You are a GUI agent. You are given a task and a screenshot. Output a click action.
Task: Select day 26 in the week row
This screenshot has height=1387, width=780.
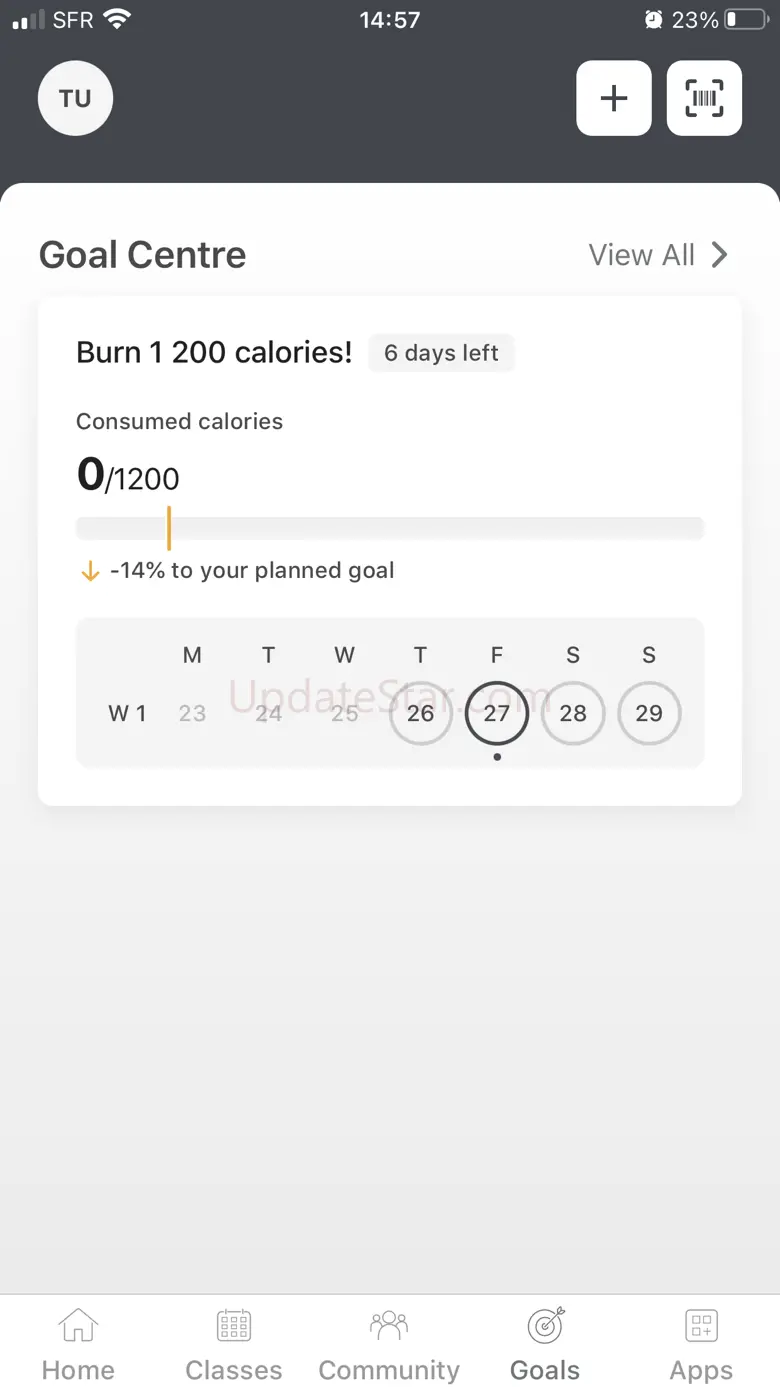[420, 714]
